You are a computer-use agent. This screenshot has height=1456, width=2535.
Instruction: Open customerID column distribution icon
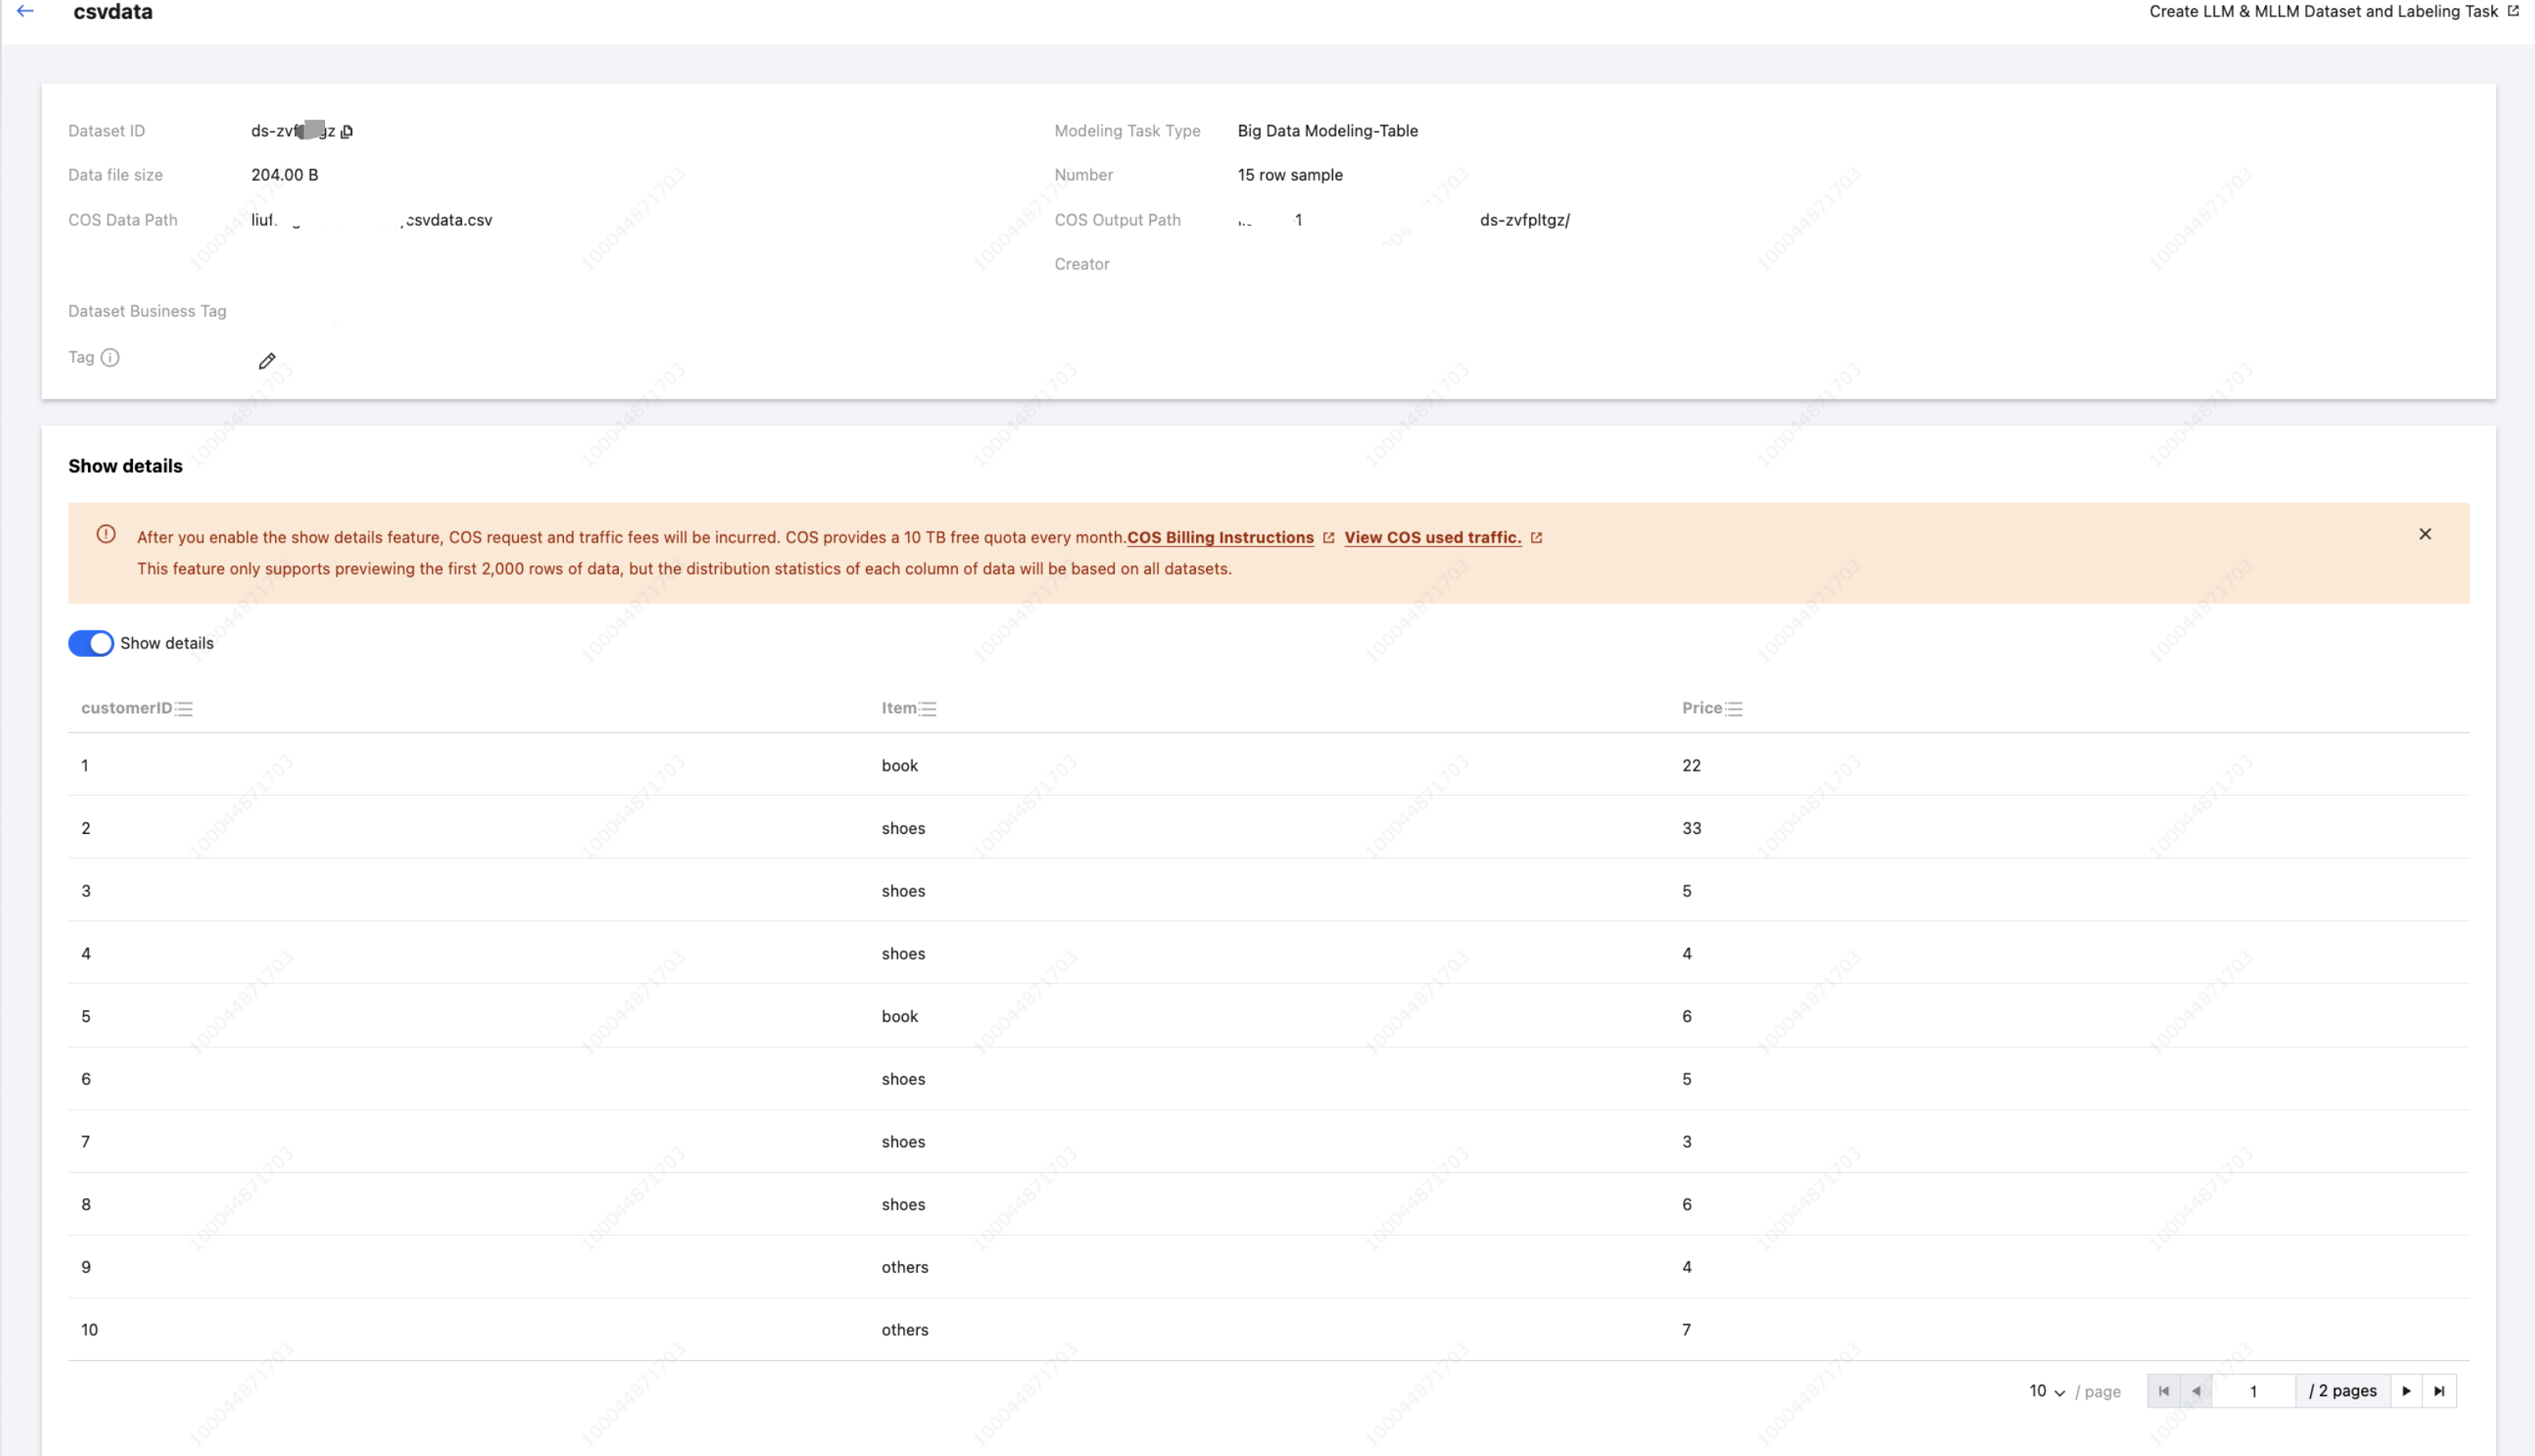click(x=184, y=709)
